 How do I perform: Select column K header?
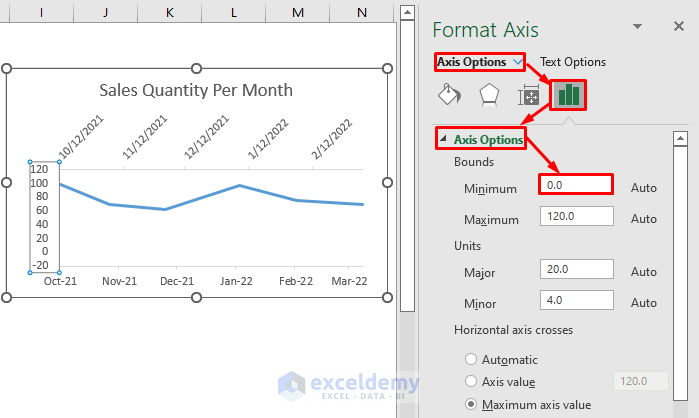coord(169,12)
